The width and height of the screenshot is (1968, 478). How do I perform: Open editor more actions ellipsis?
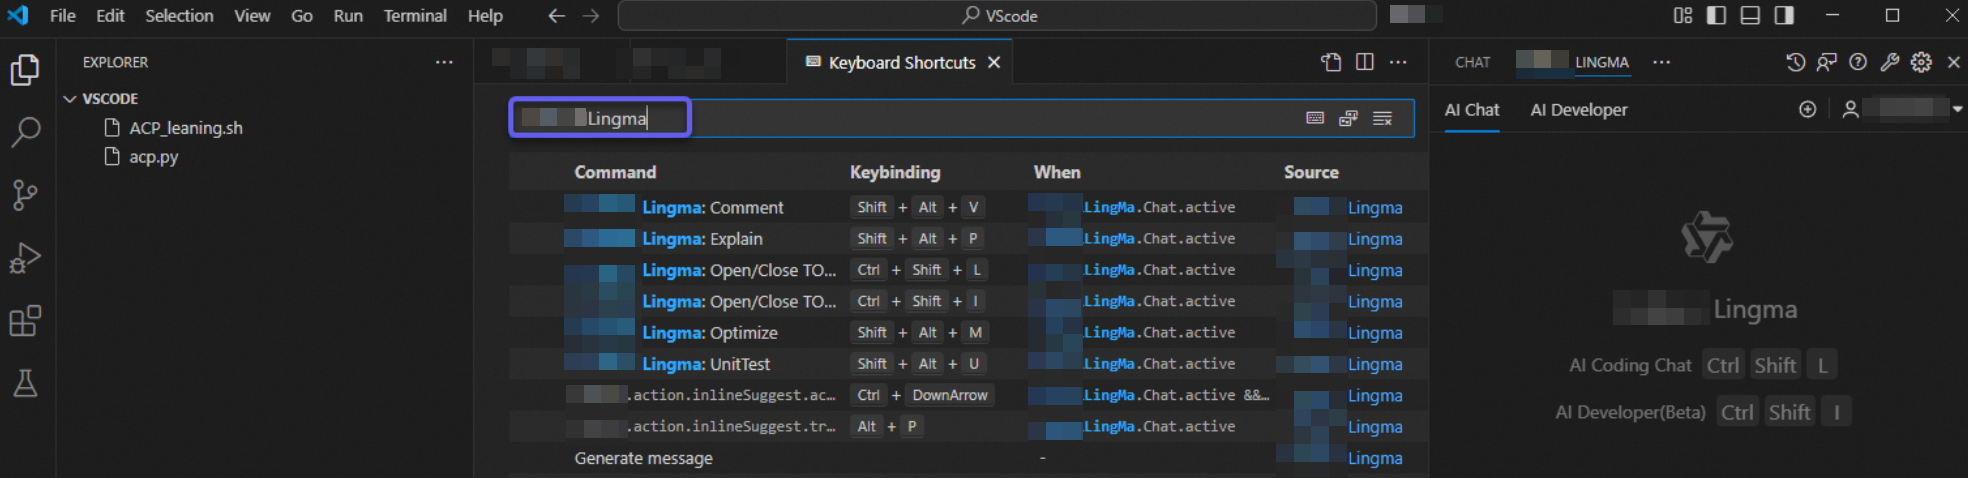point(1398,62)
